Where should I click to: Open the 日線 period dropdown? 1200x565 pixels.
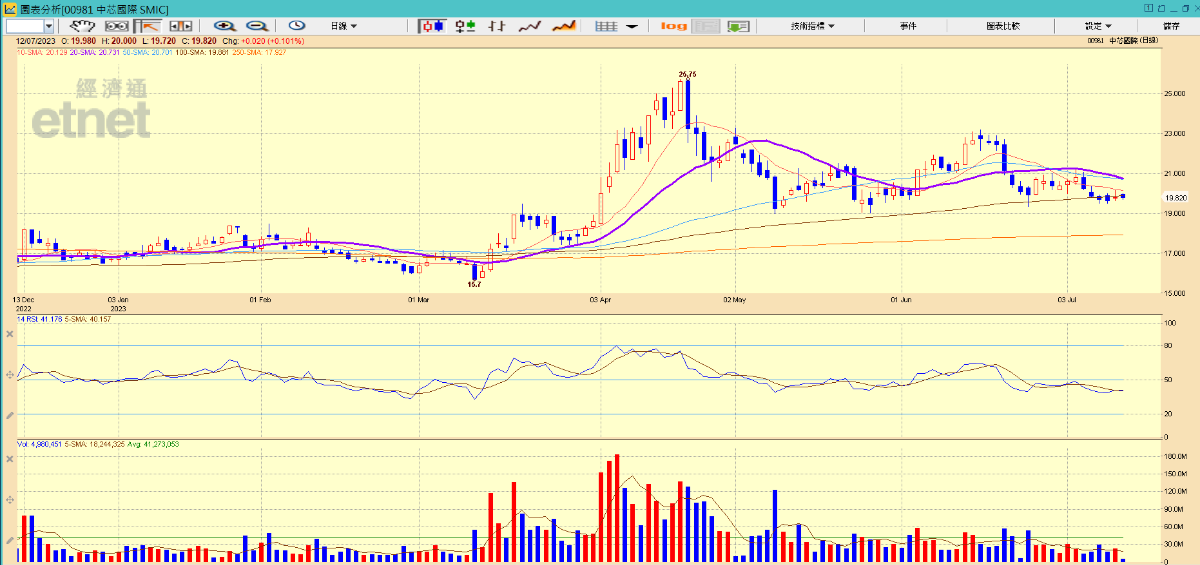[x=344, y=26]
